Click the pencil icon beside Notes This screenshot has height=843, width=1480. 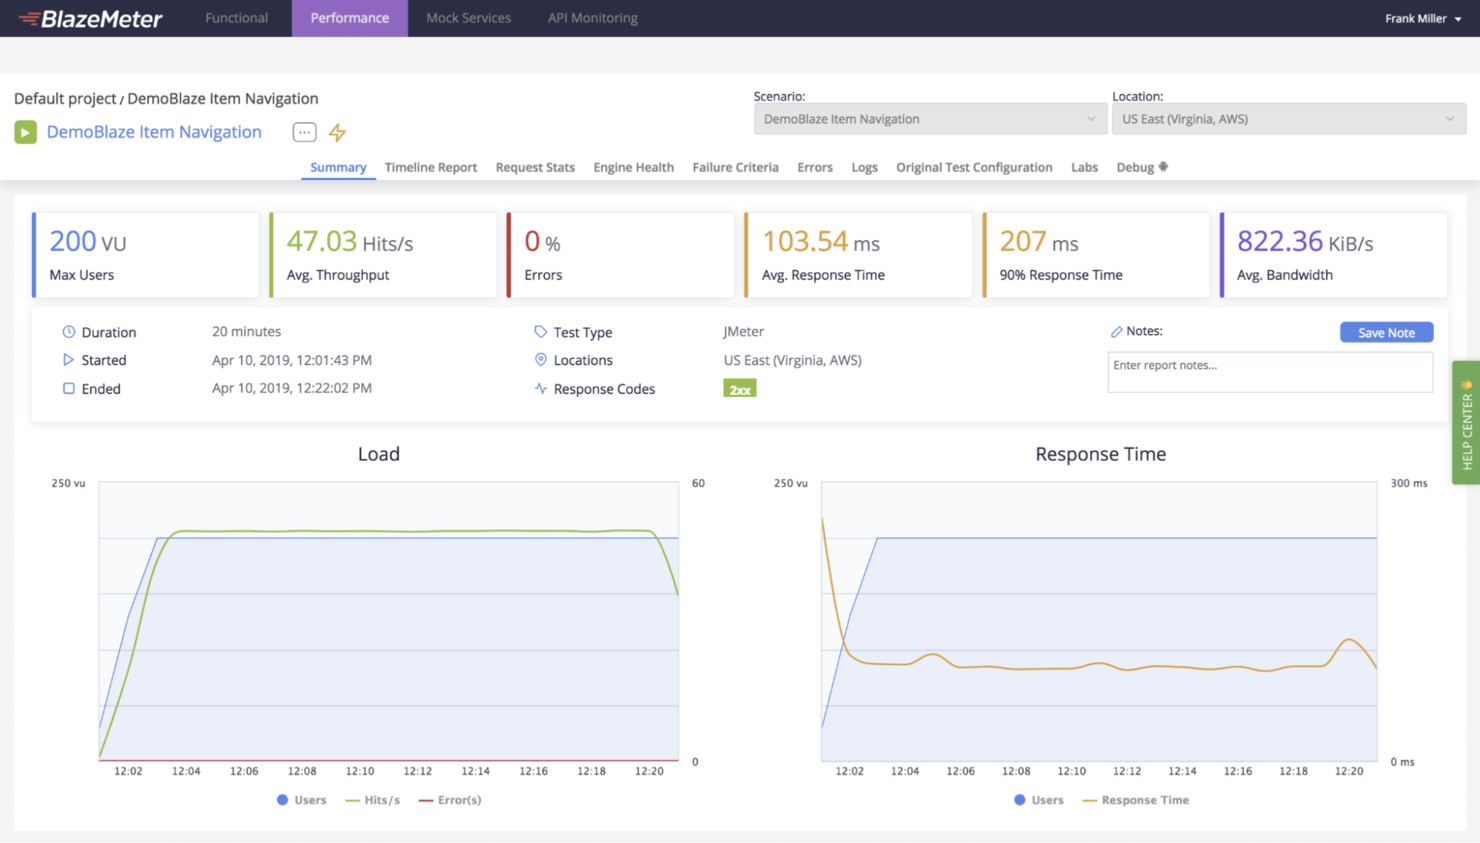pyautogui.click(x=1117, y=330)
